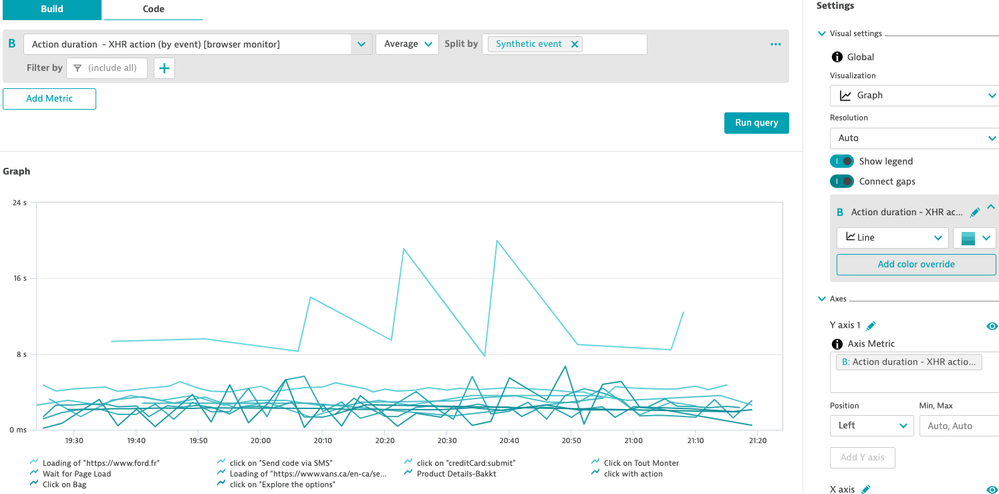Click the edit pencil beside Y axis 1
Screen dimensions: 999x494
(871, 325)
